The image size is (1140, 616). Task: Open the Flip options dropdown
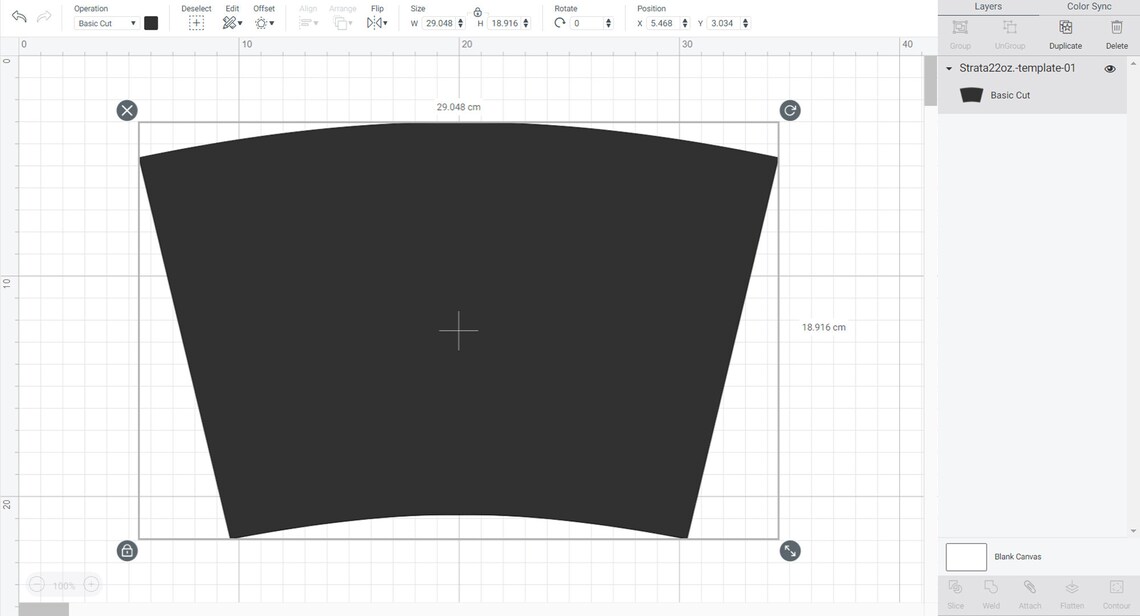(x=384, y=22)
